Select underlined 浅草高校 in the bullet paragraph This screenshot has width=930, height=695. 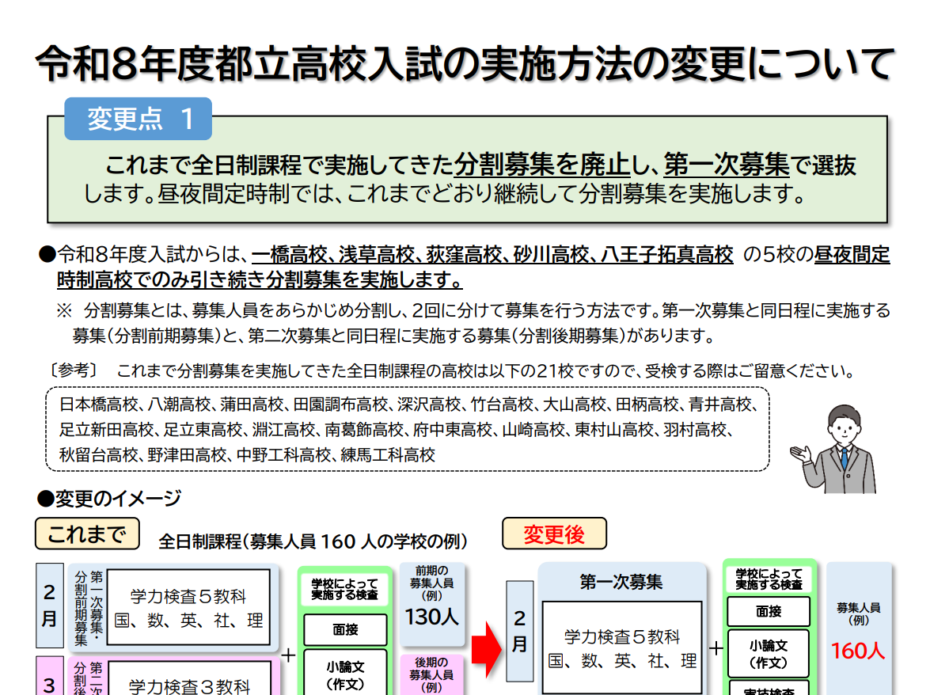point(376,255)
